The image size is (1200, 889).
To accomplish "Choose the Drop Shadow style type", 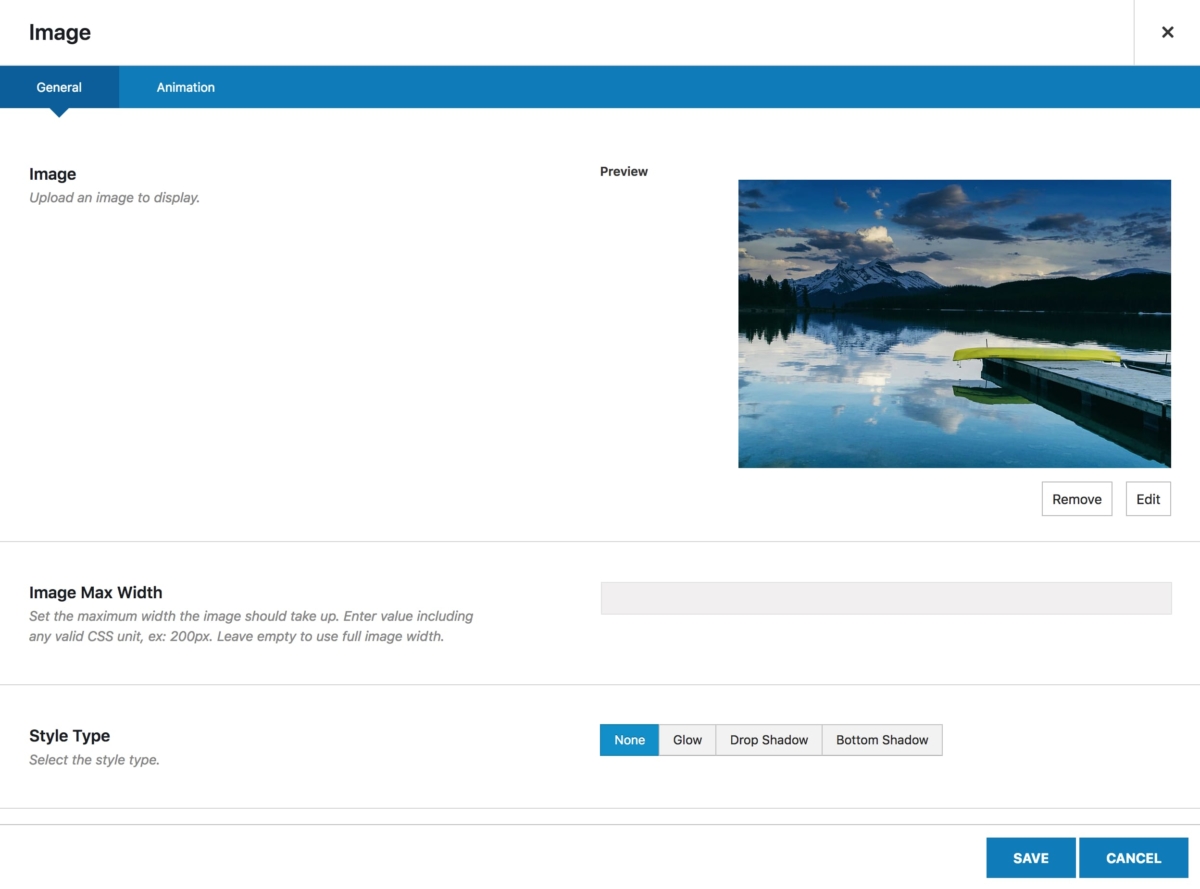I will point(769,740).
